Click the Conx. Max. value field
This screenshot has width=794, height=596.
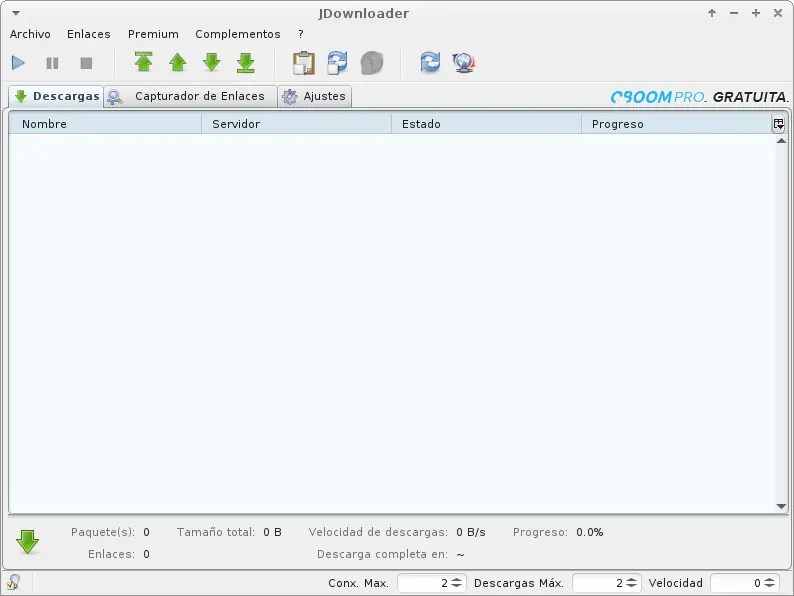click(x=423, y=583)
